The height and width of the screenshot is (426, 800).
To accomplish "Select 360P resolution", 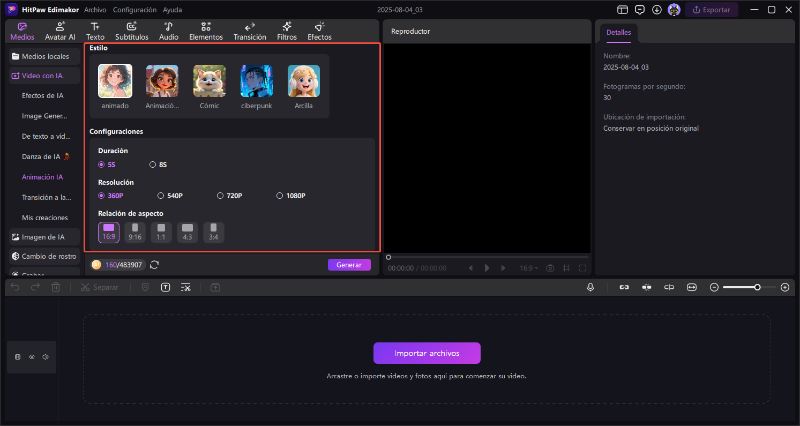I will pos(111,195).
